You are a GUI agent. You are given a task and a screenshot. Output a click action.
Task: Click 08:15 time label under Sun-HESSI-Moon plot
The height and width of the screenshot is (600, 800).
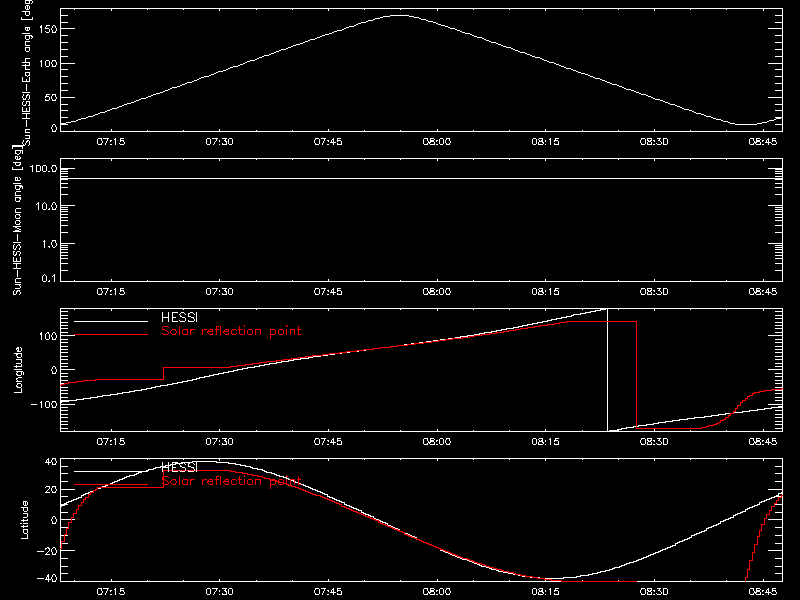tap(545, 292)
